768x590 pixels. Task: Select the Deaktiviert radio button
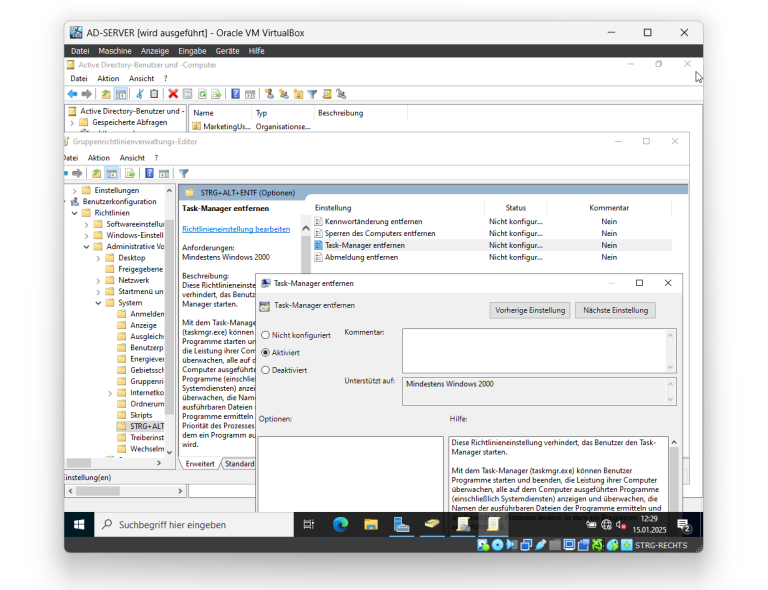266,370
